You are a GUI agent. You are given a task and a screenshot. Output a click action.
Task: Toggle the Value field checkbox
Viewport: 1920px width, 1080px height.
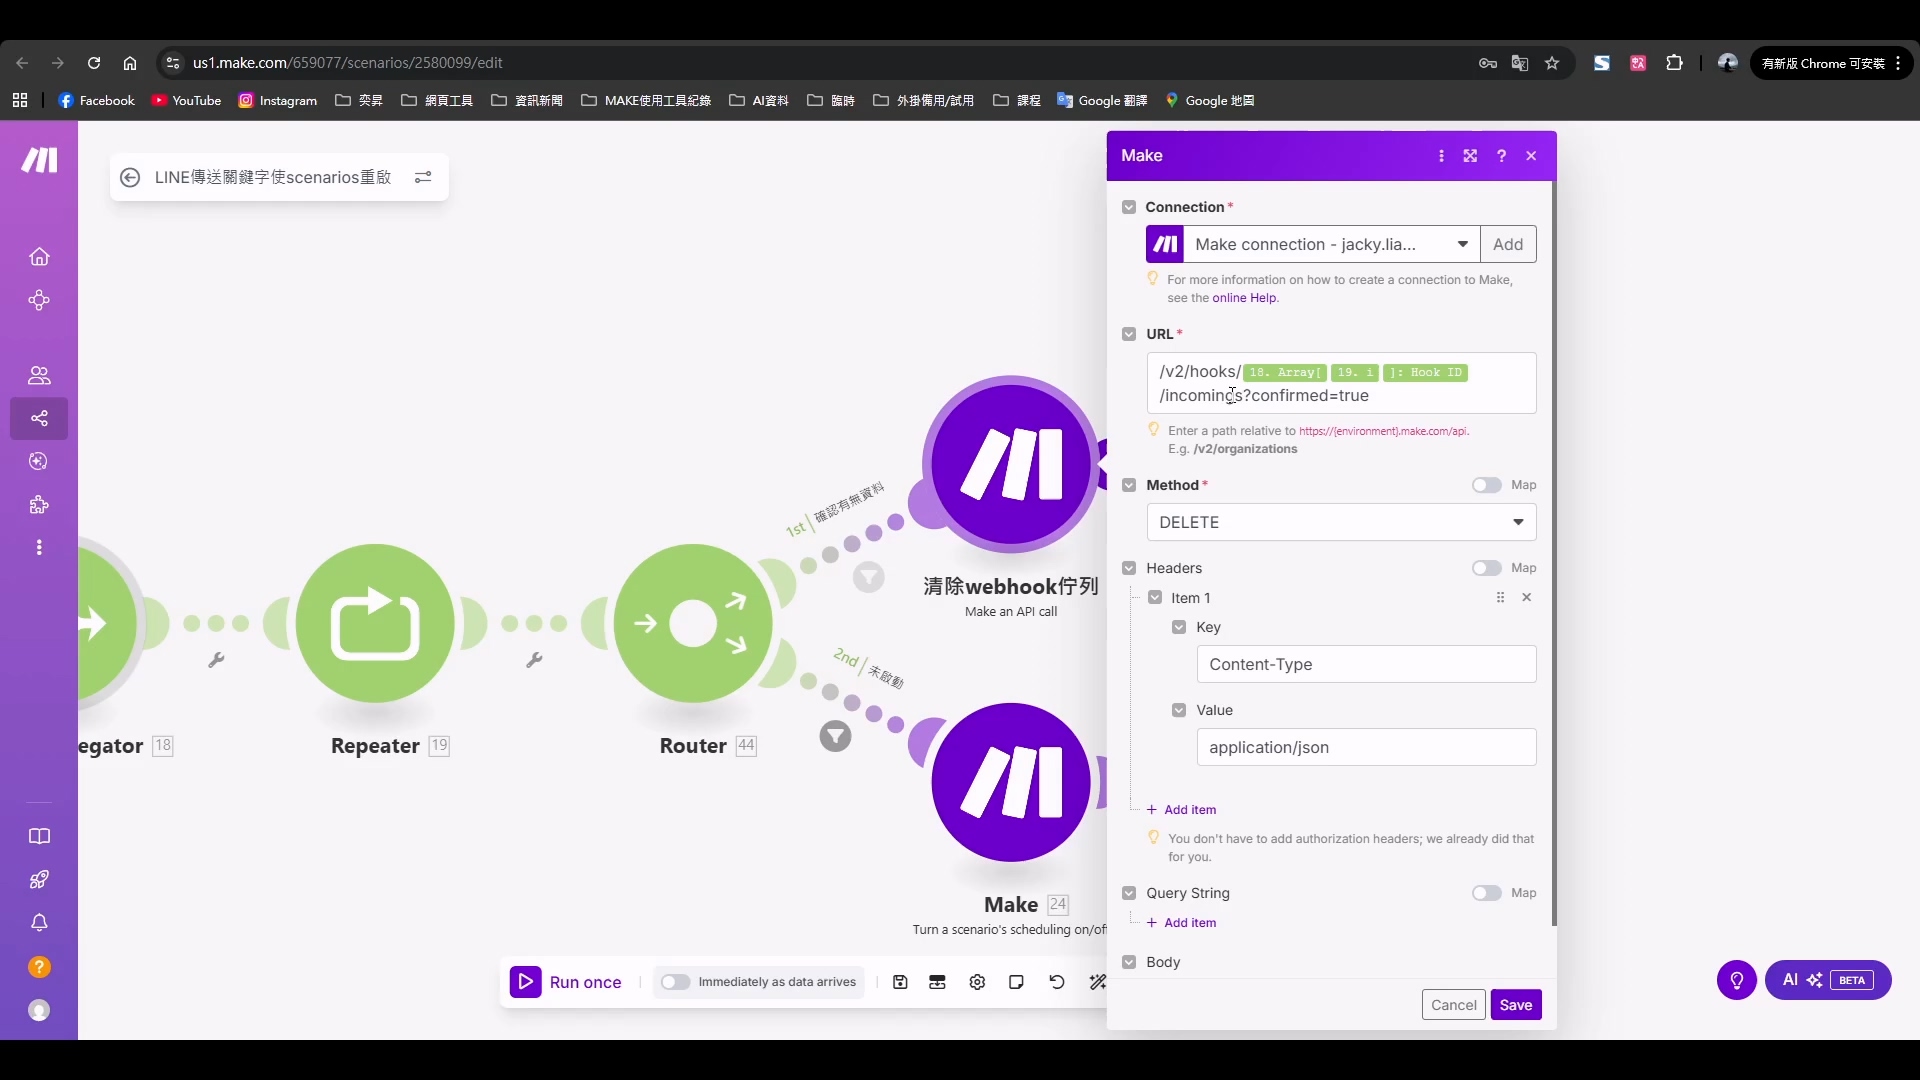[x=1179, y=710]
